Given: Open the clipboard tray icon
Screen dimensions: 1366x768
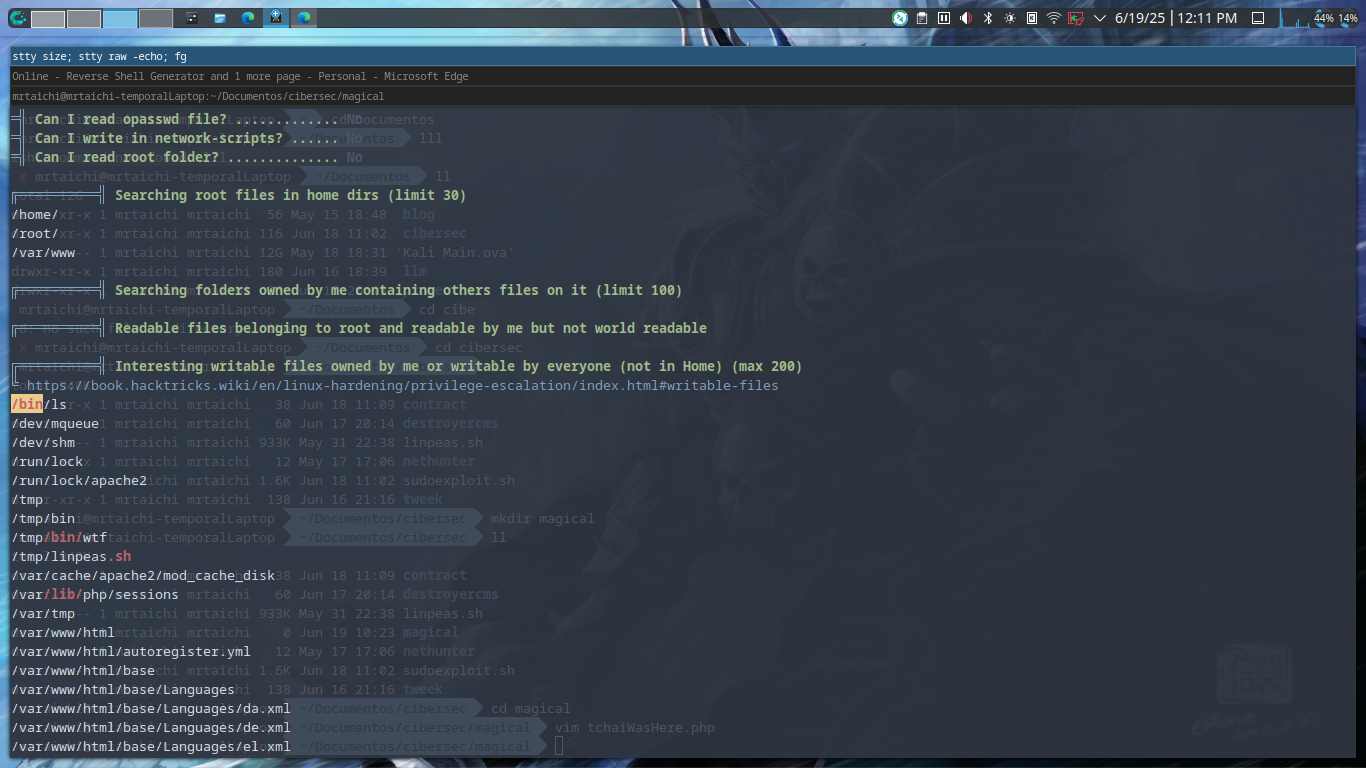Looking at the screenshot, I should point(922,18).
